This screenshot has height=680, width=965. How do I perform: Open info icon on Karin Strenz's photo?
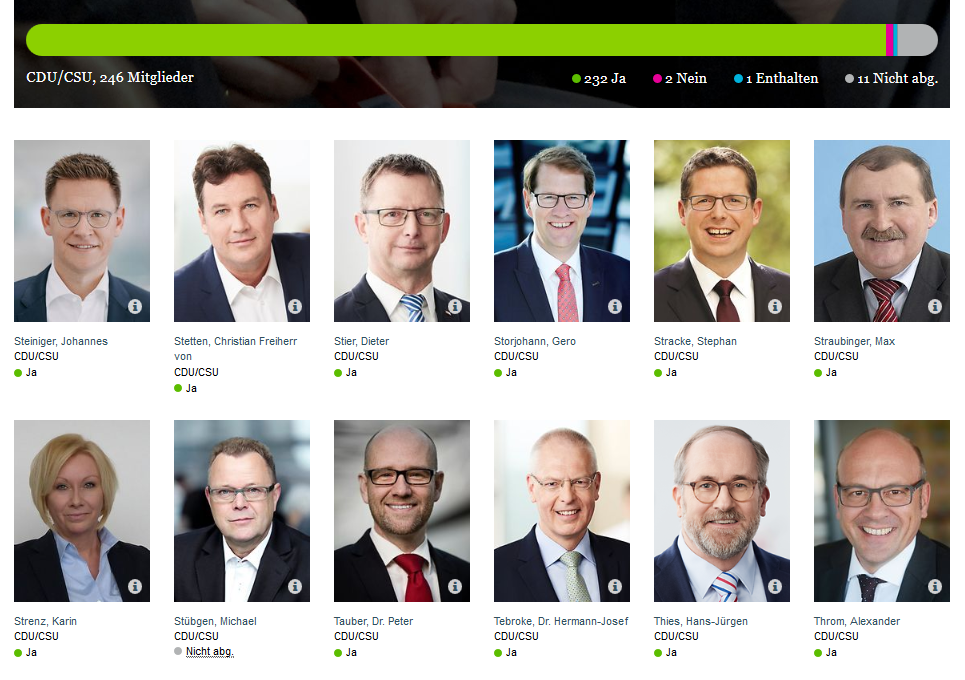135,586
